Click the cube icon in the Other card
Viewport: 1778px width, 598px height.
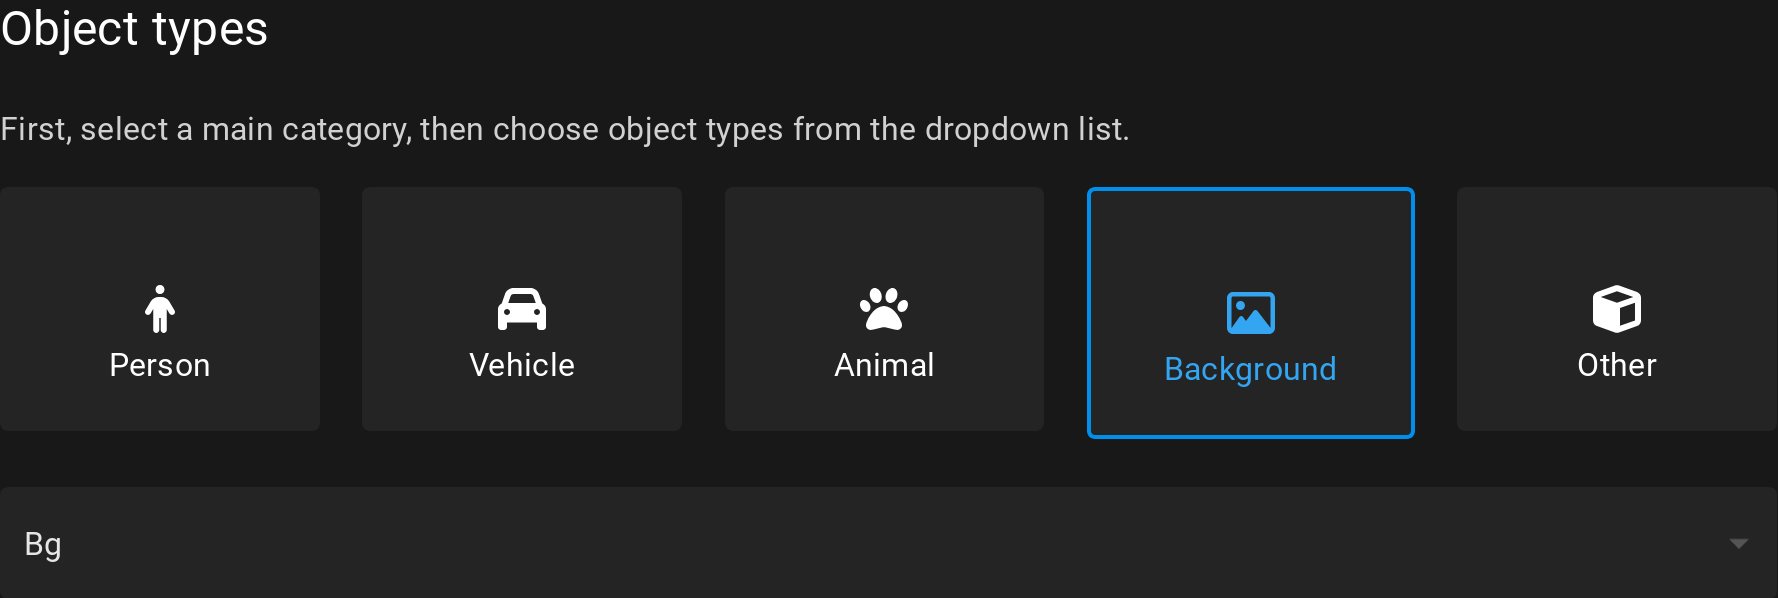(1616, 310)
